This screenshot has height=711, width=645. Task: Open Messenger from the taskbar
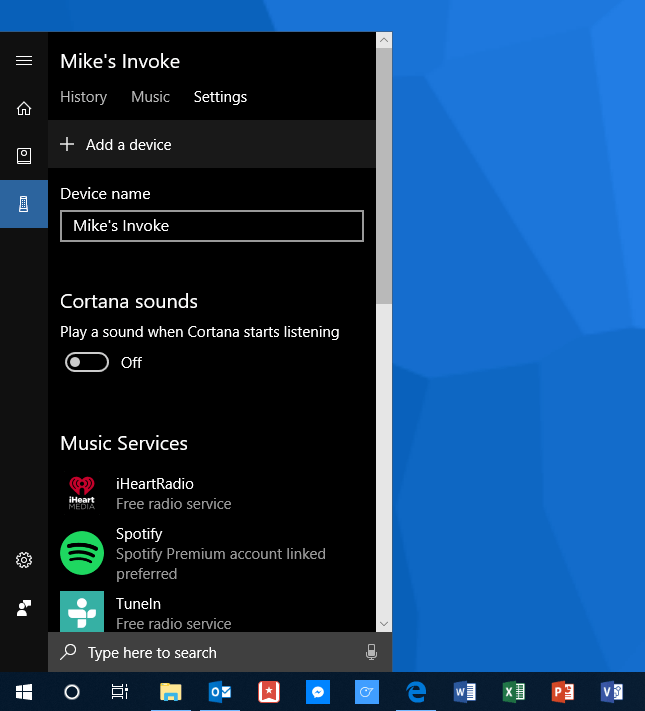click(x=318, y=692)
